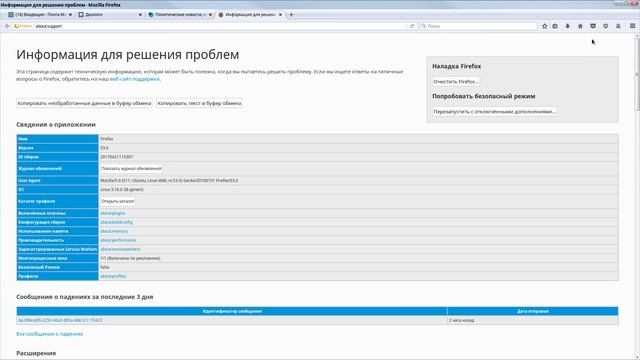Click the Идентификатор сообщения column header
640x360 pixels.
click(232, 311)
